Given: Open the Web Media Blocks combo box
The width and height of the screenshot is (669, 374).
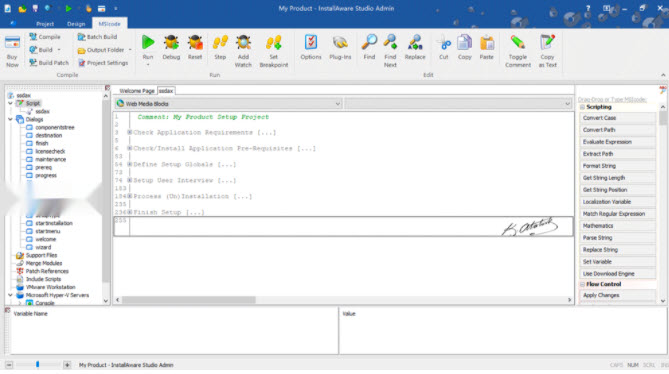Looking at the screenshot, I should pyautogui.click(x=228, y=104).
